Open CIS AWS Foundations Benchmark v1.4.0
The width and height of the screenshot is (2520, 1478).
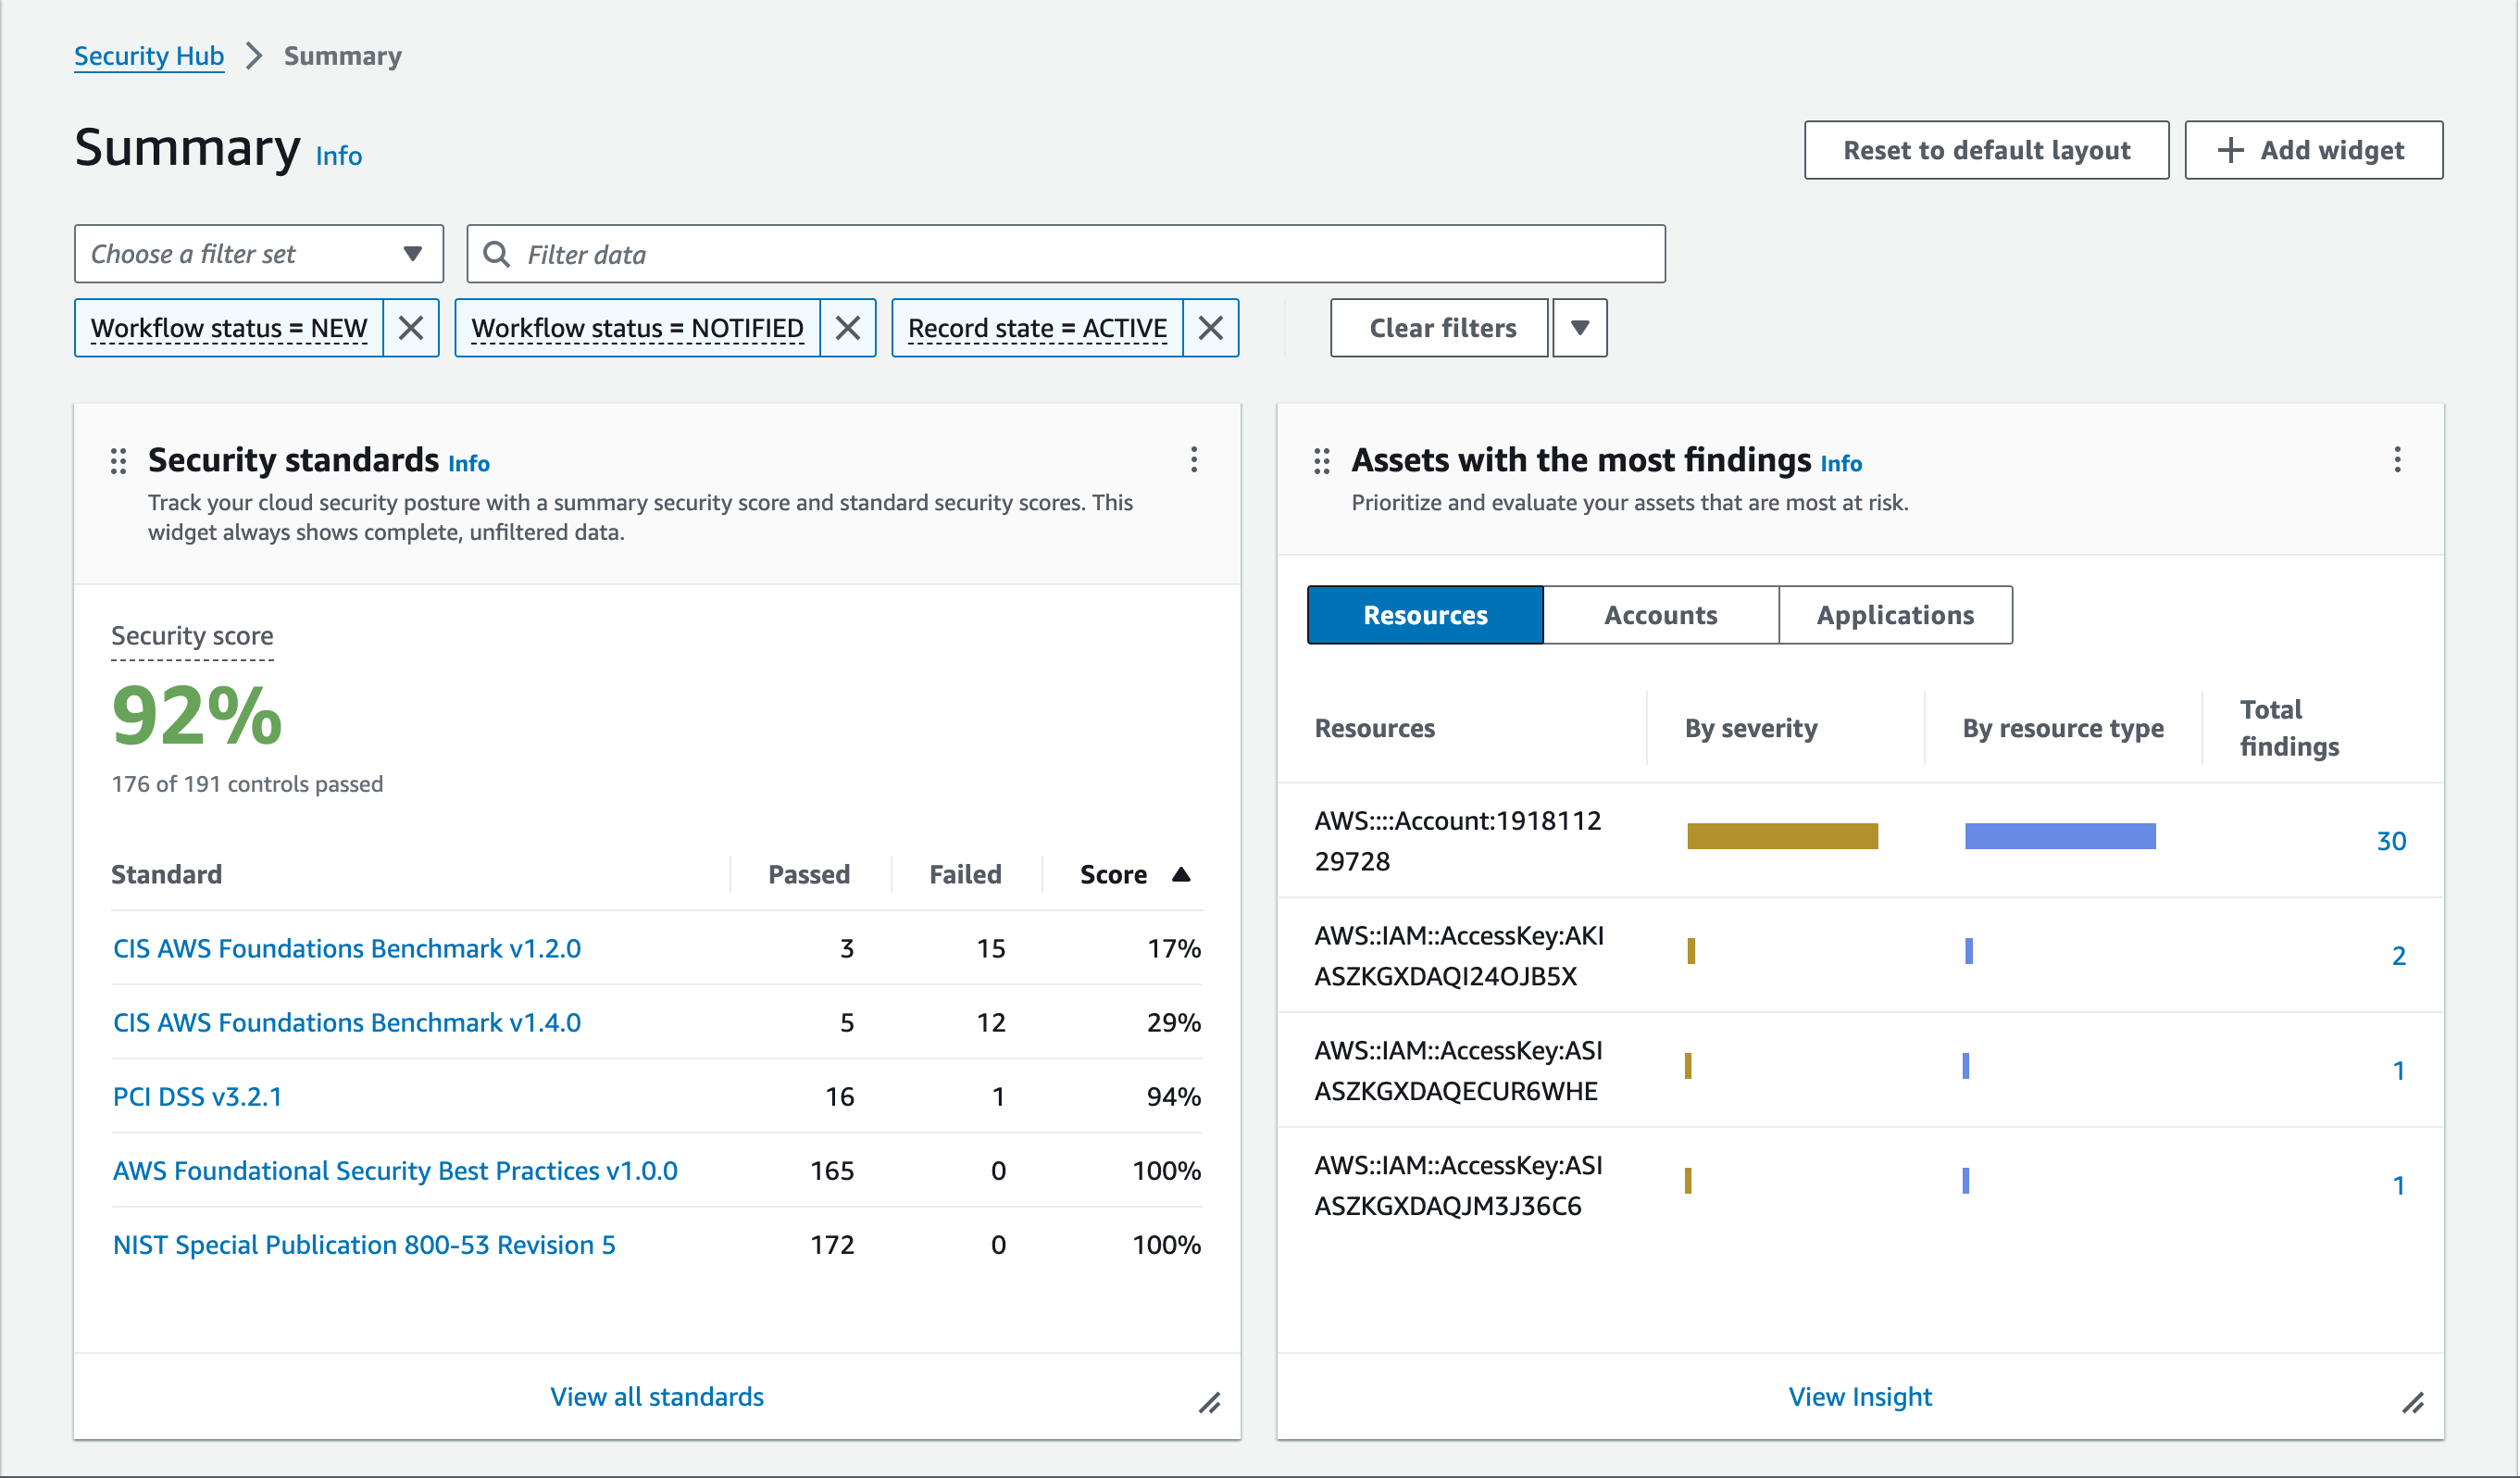click(347, 1022)
